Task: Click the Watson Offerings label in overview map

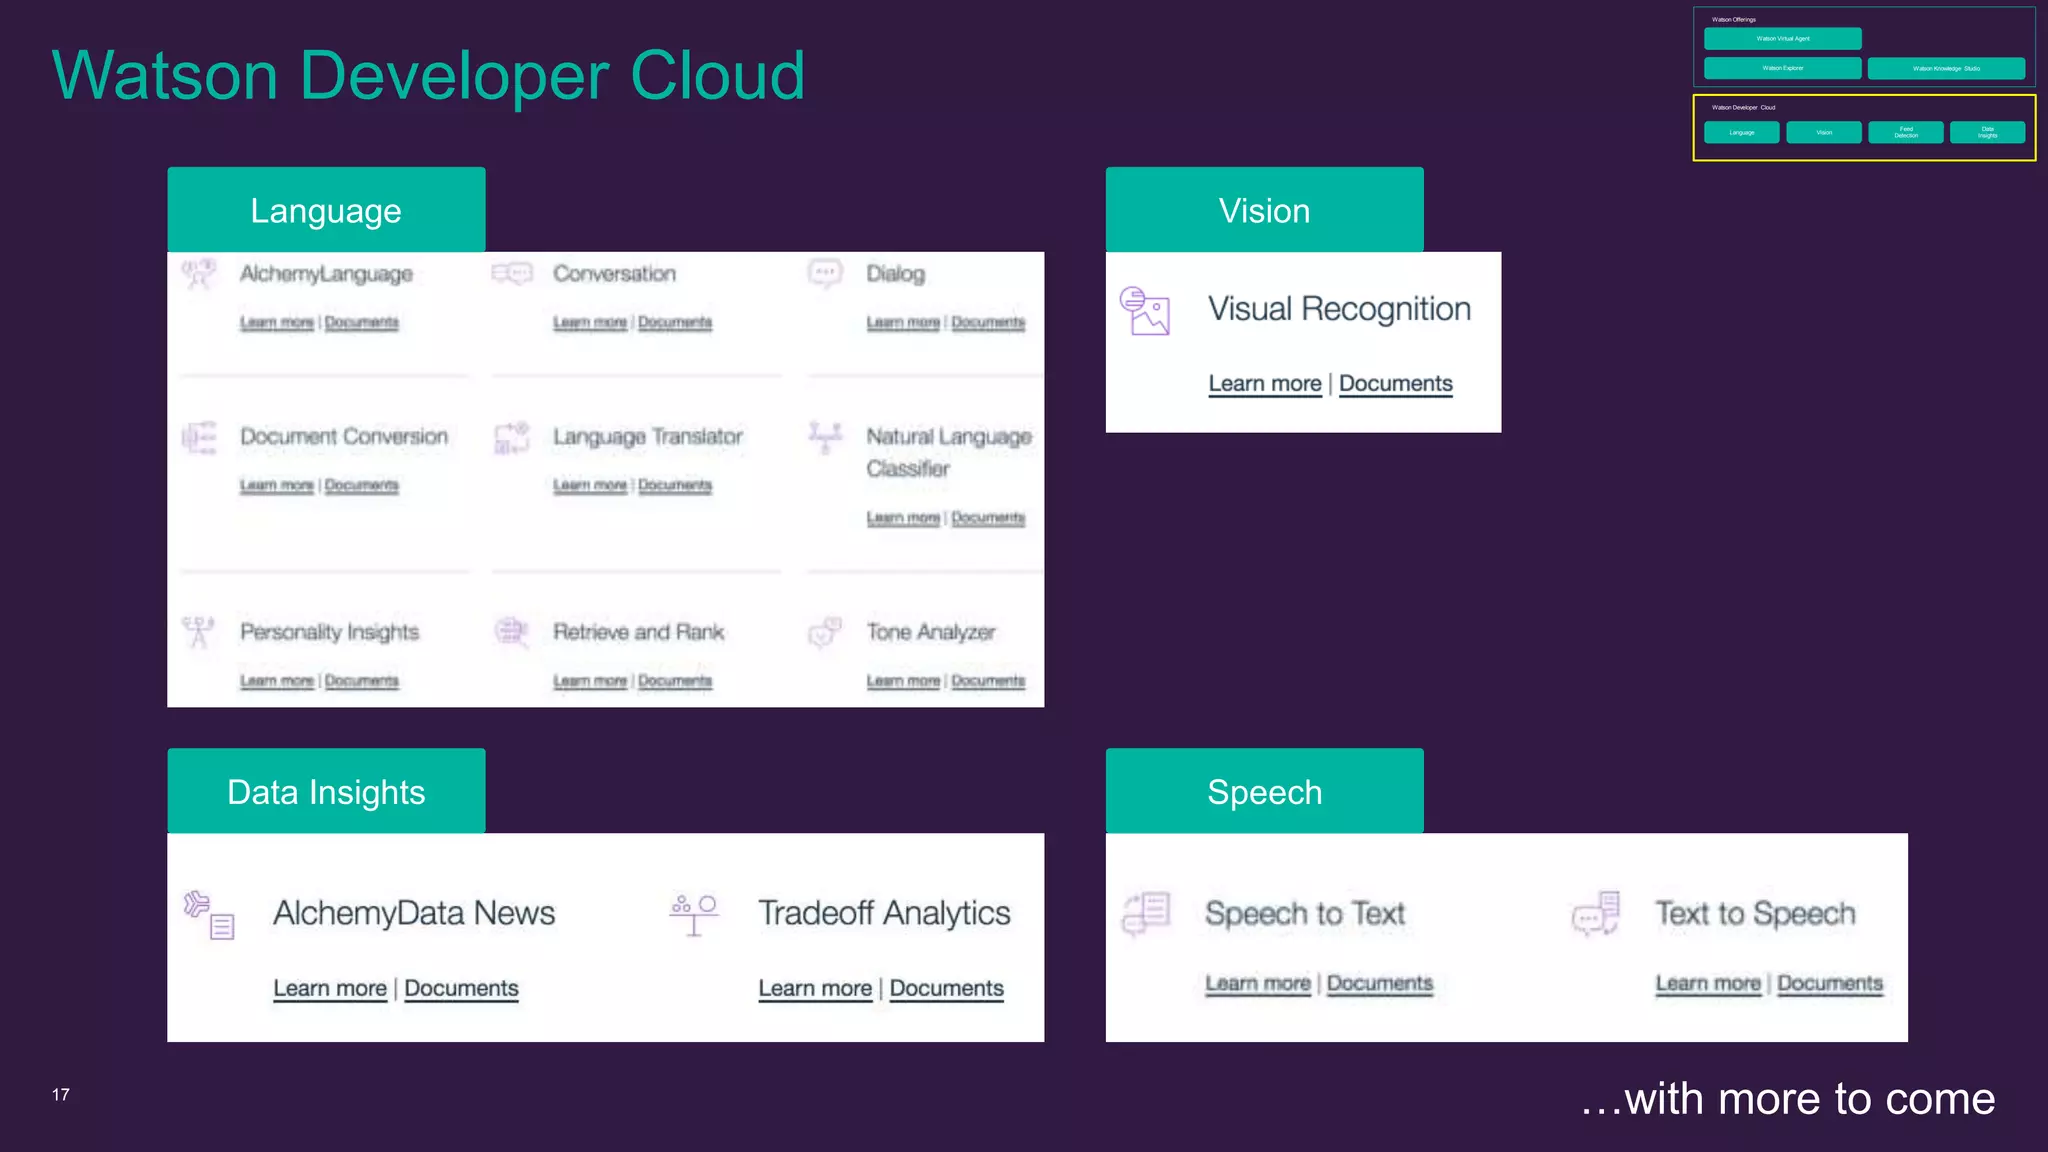Action: [1734, 19]
